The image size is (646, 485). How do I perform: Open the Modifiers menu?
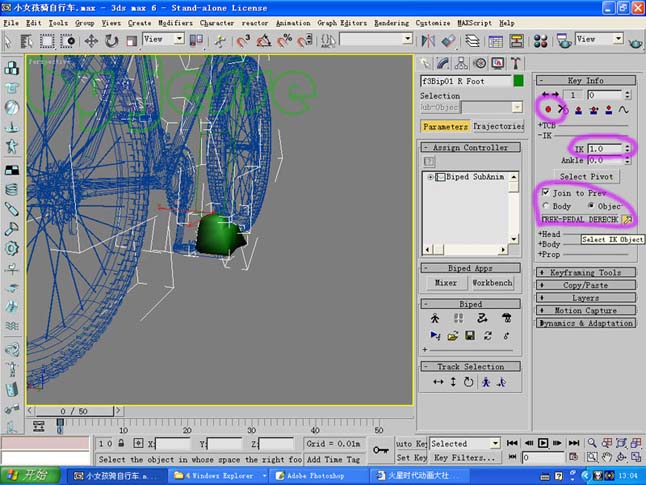[176, 23]
